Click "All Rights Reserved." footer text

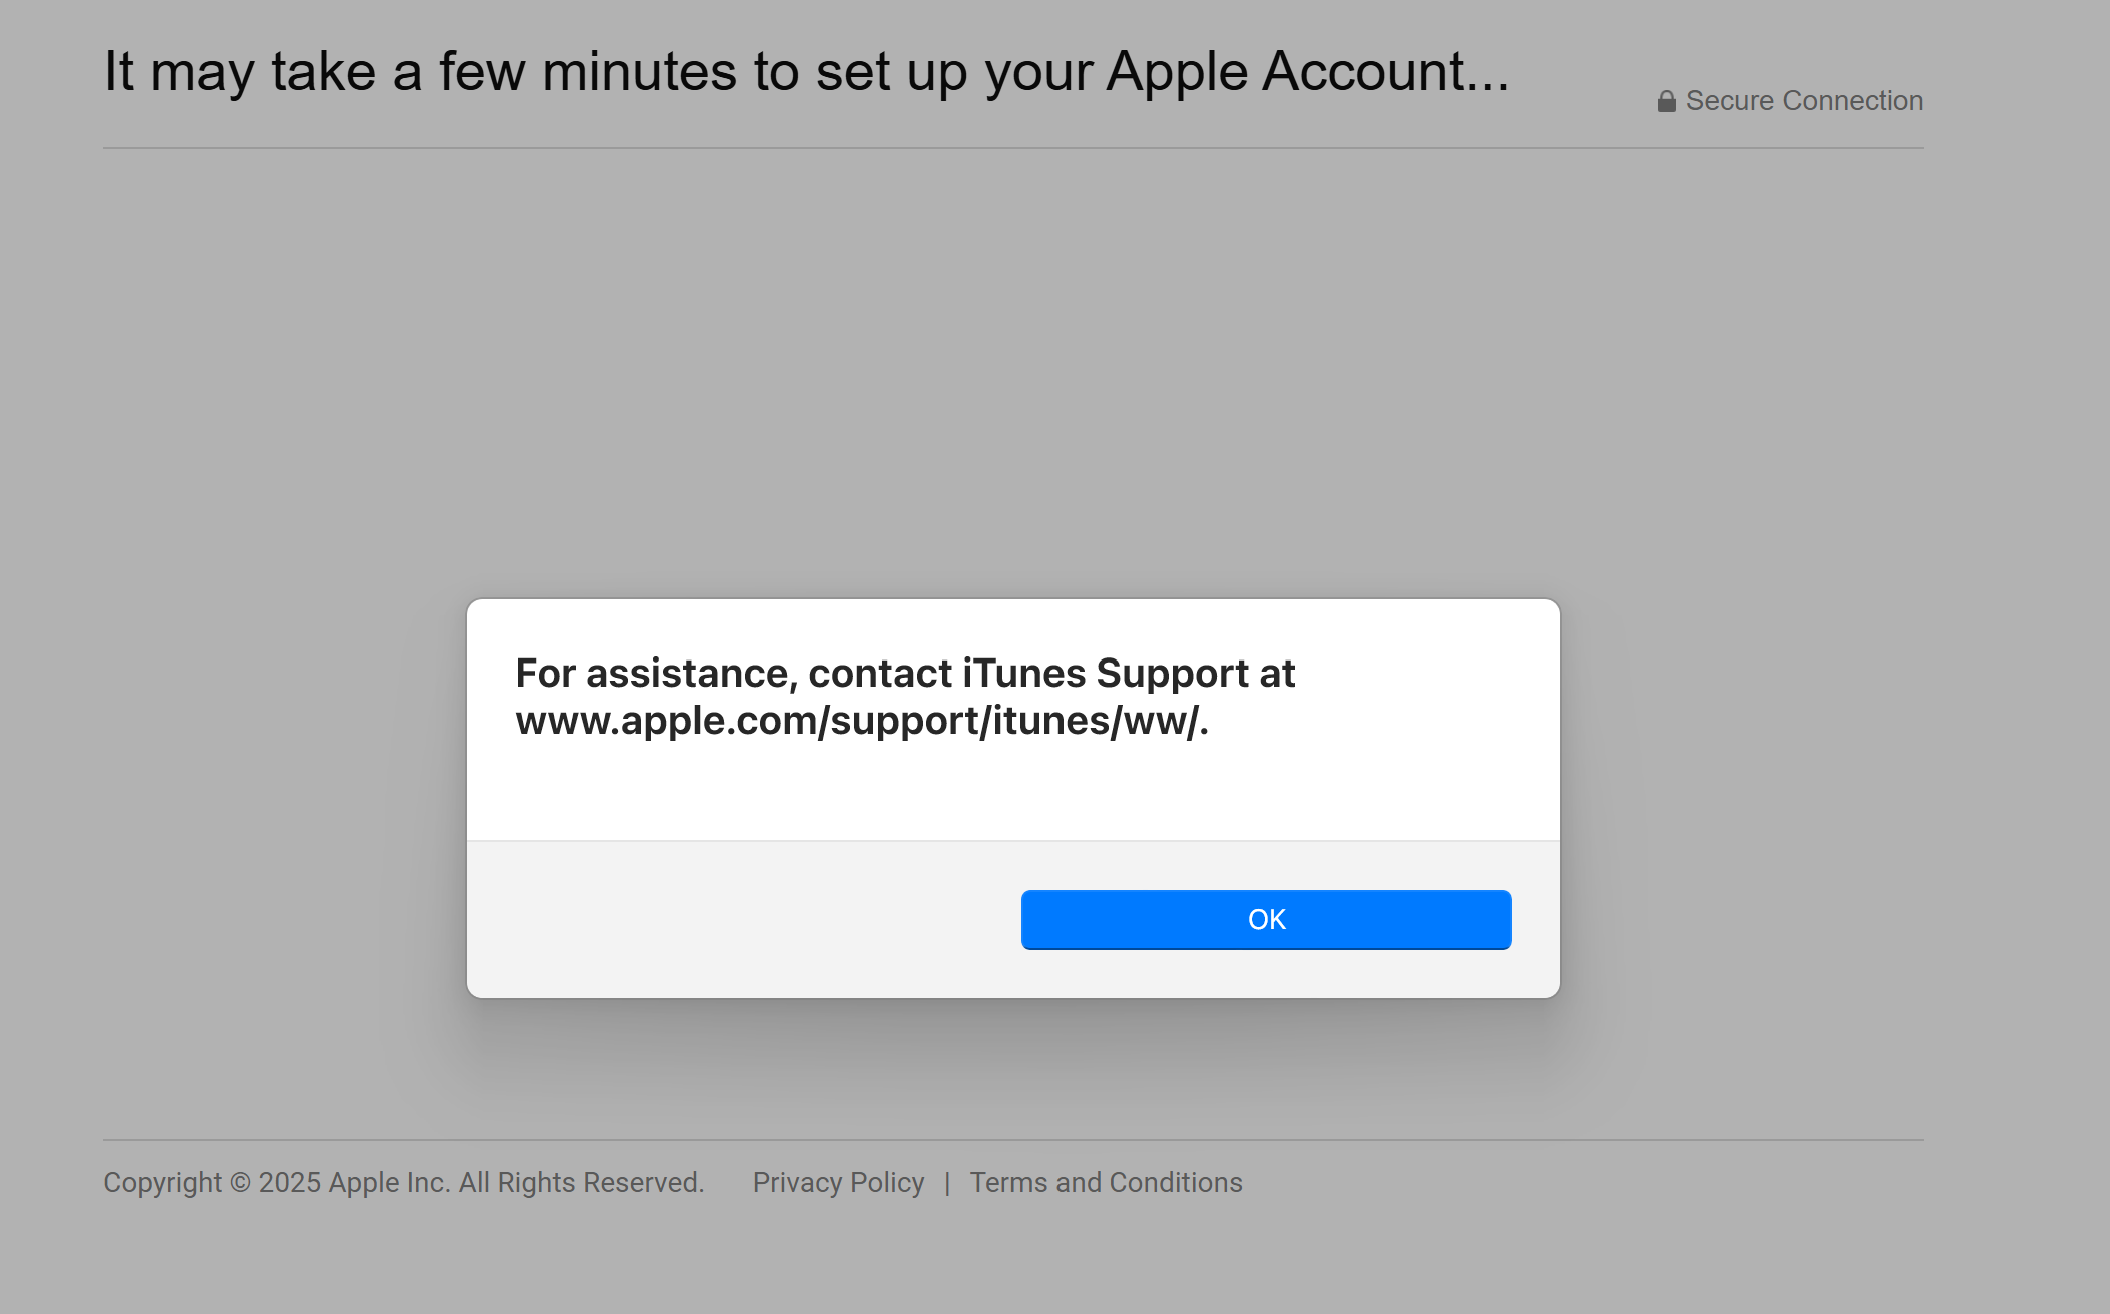pos(581,1182)
